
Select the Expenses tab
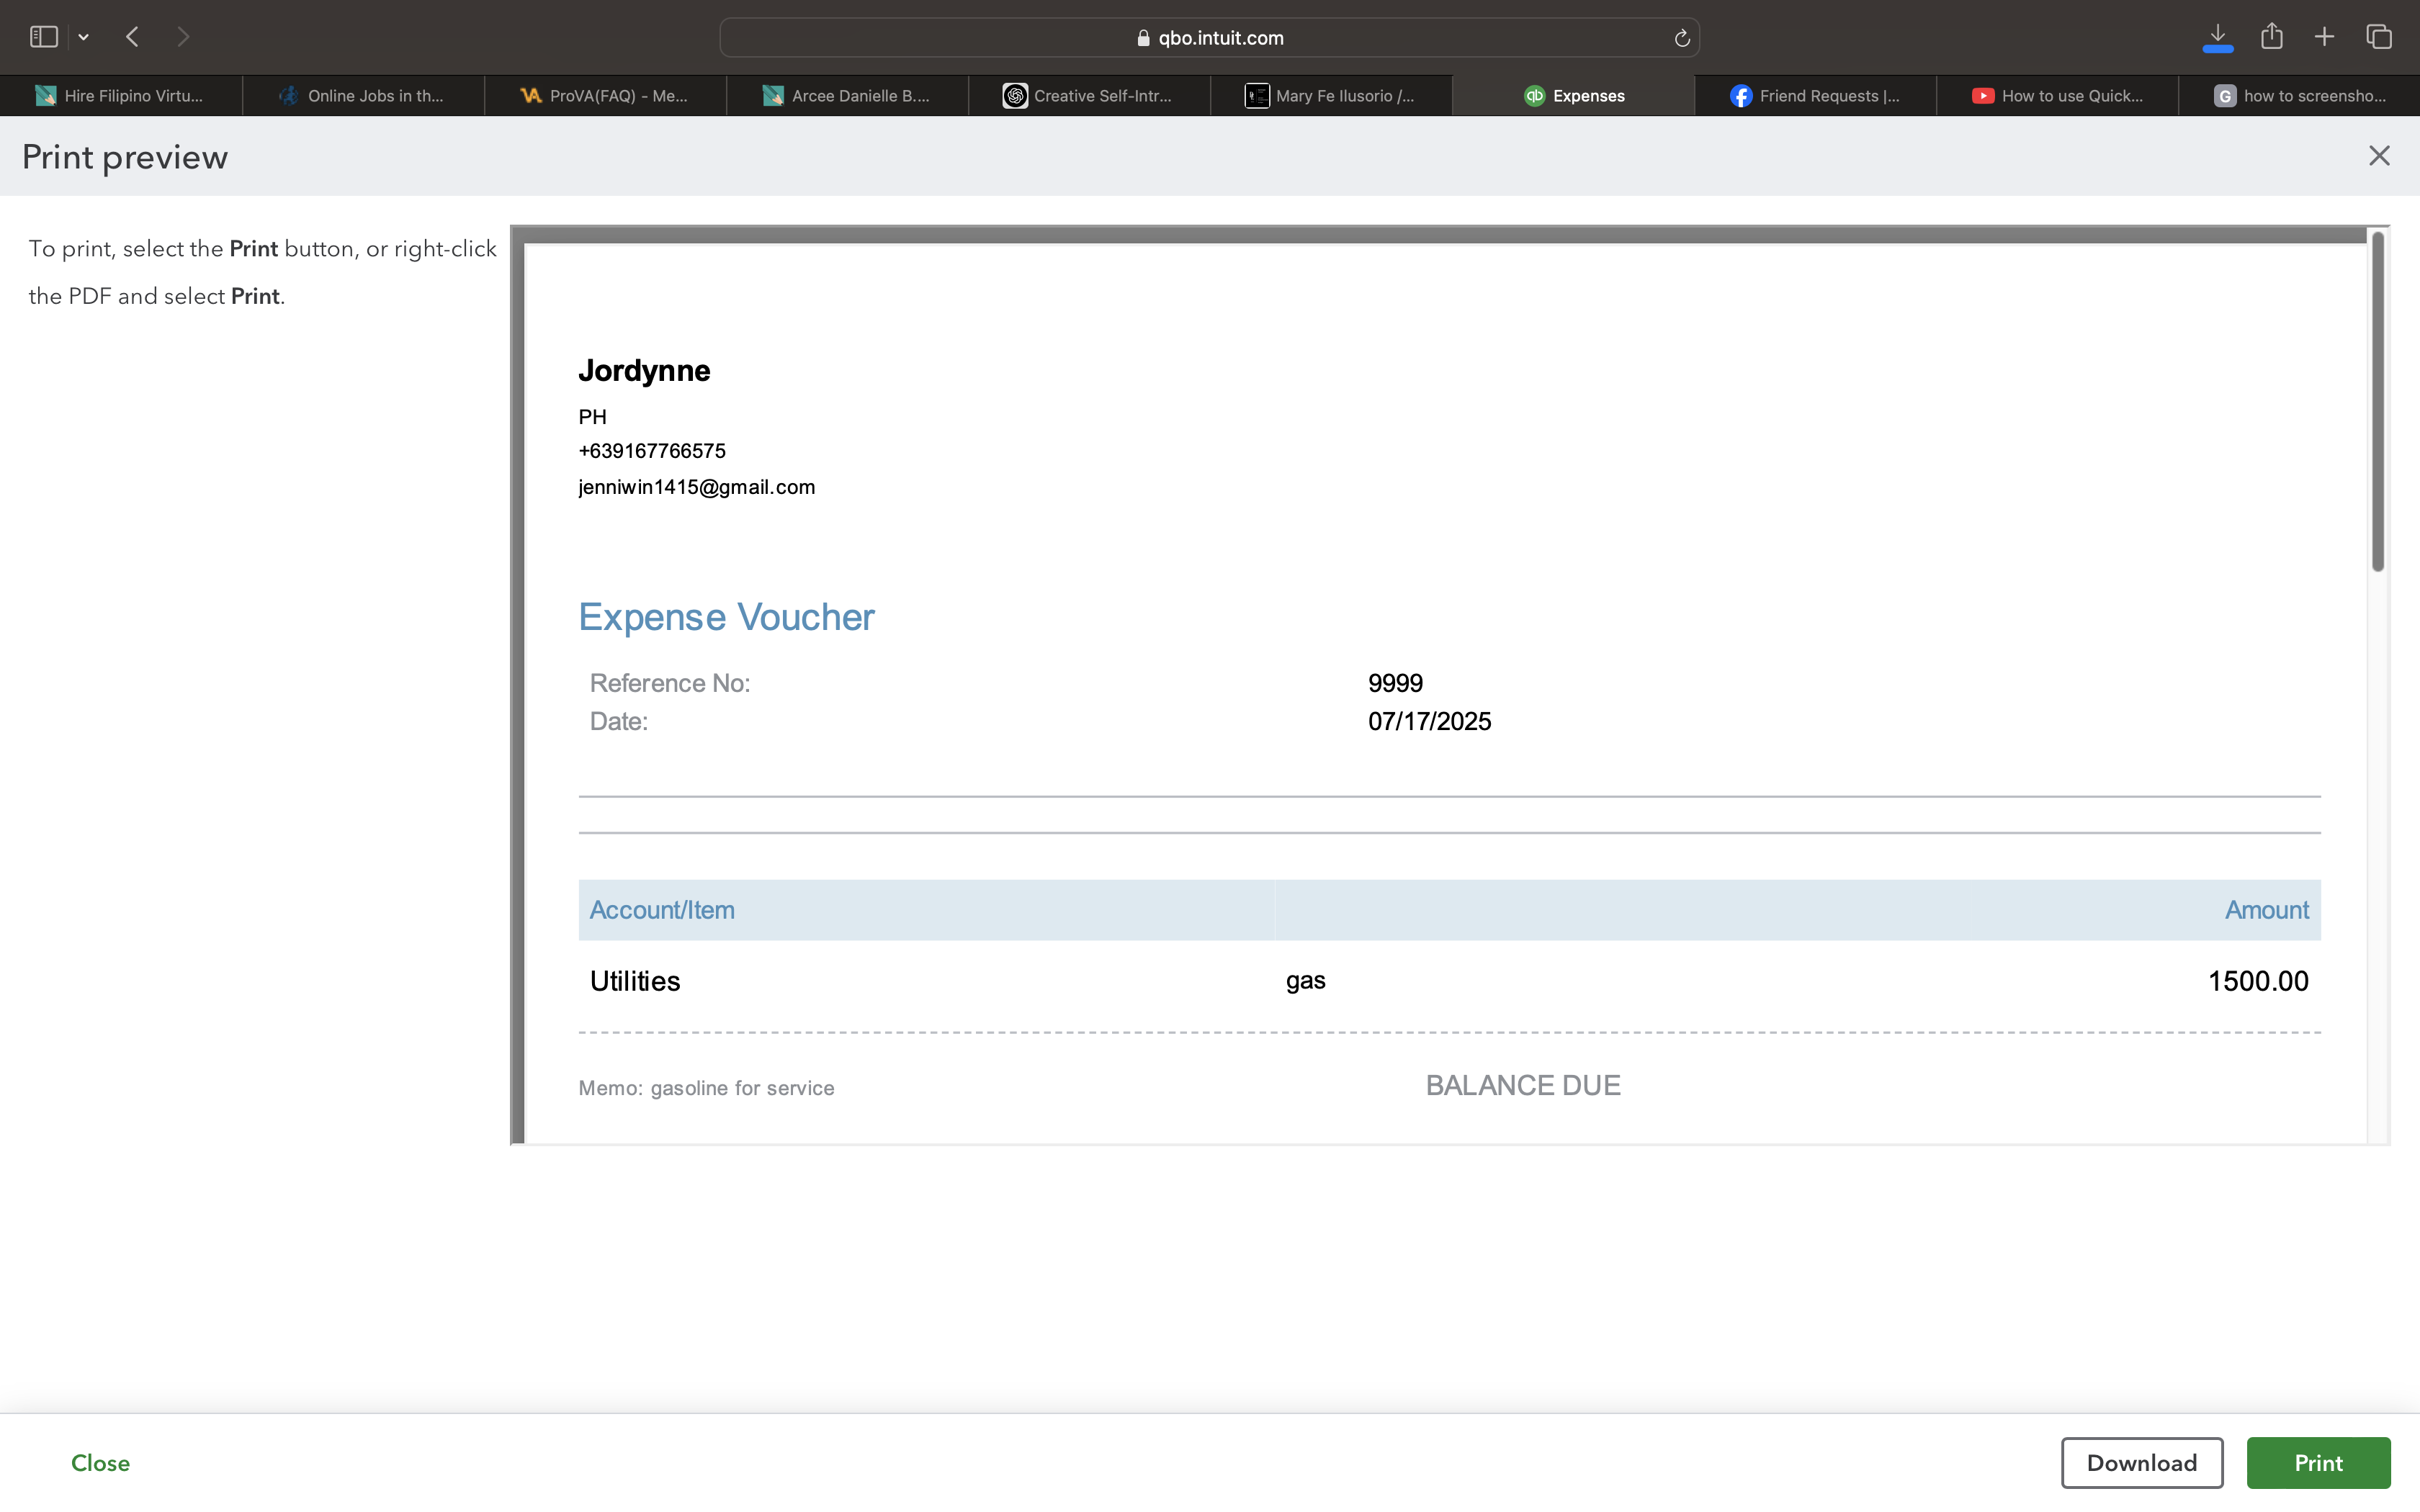[1573, 96]
